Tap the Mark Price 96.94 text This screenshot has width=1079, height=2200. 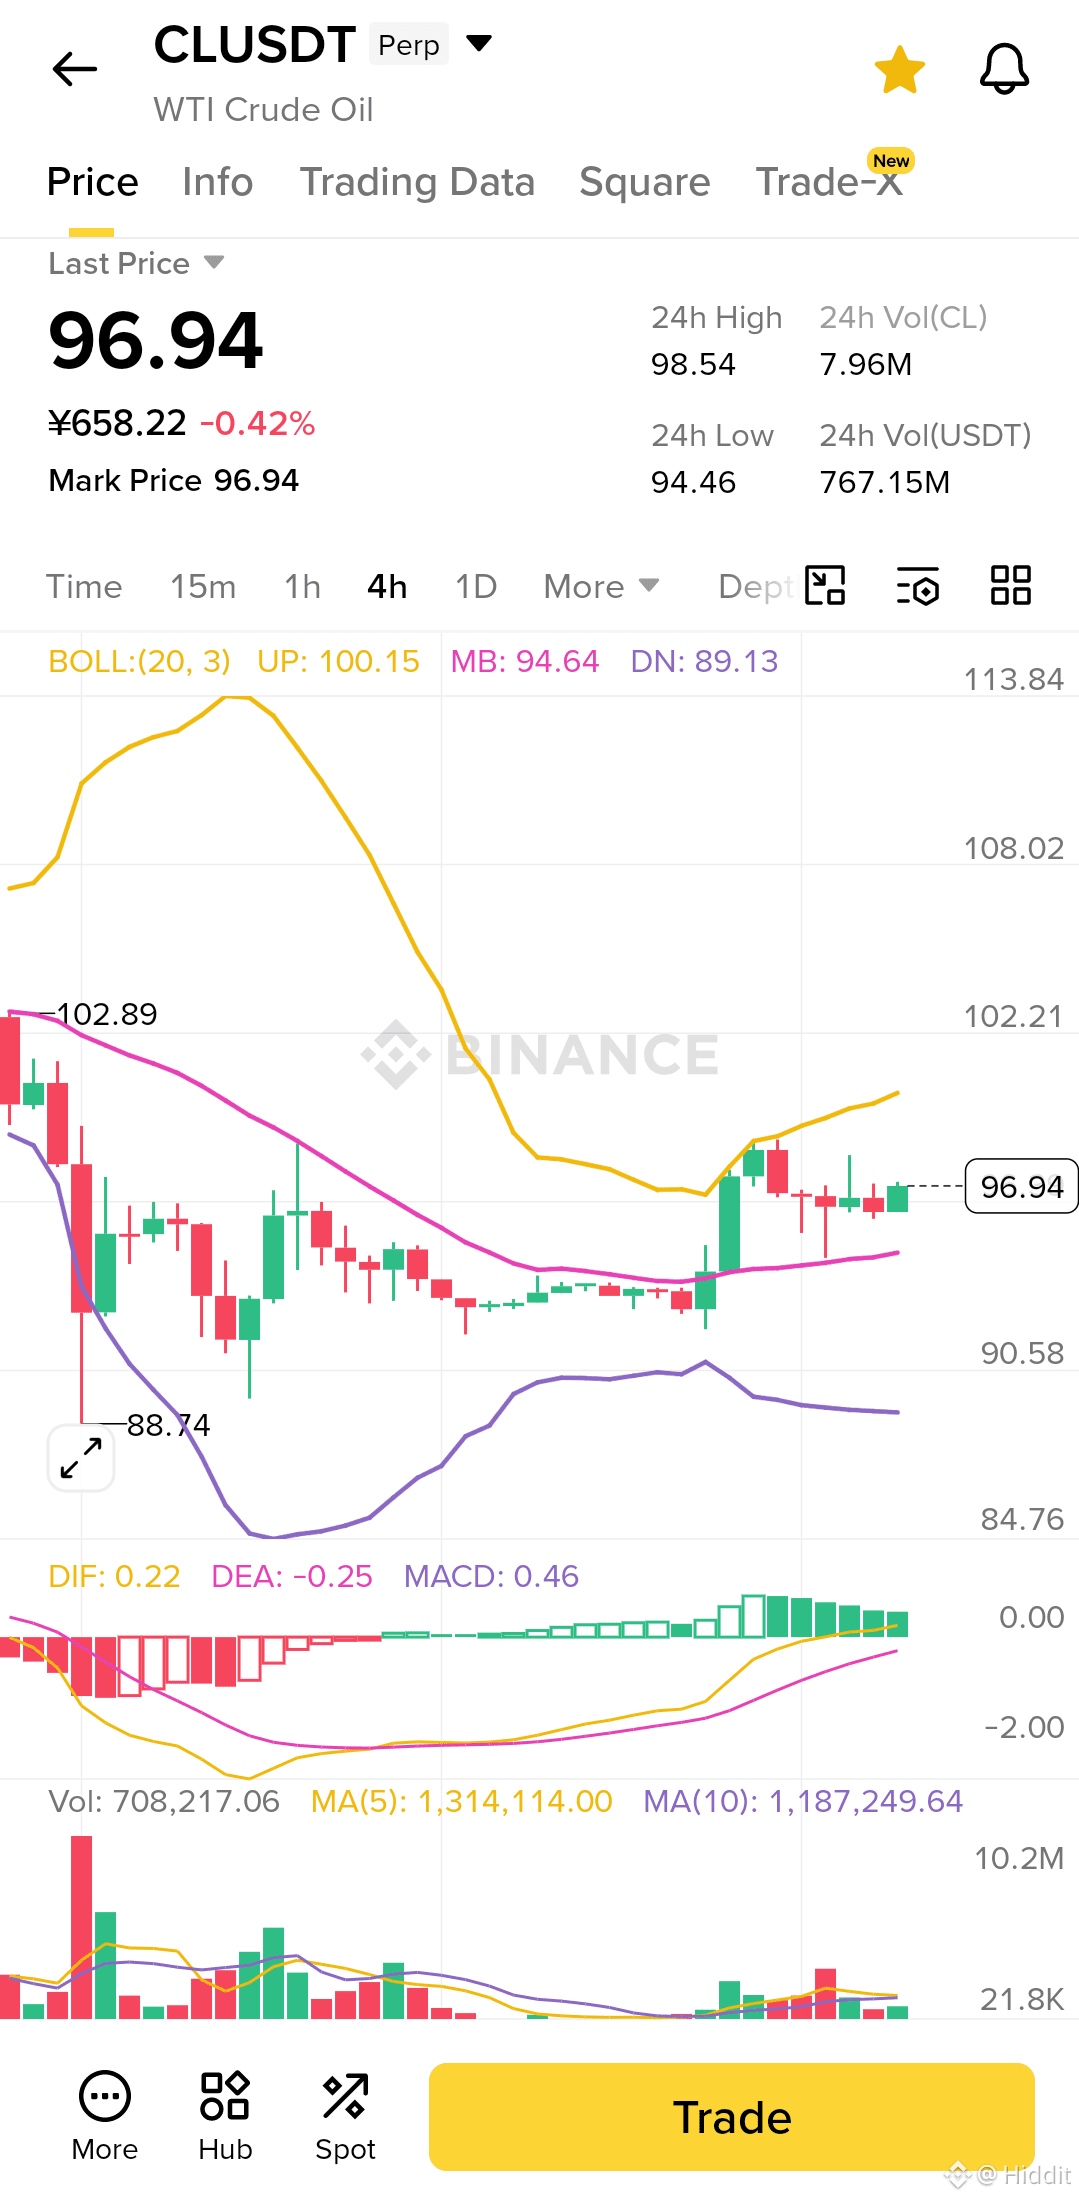tap(174, 480)
